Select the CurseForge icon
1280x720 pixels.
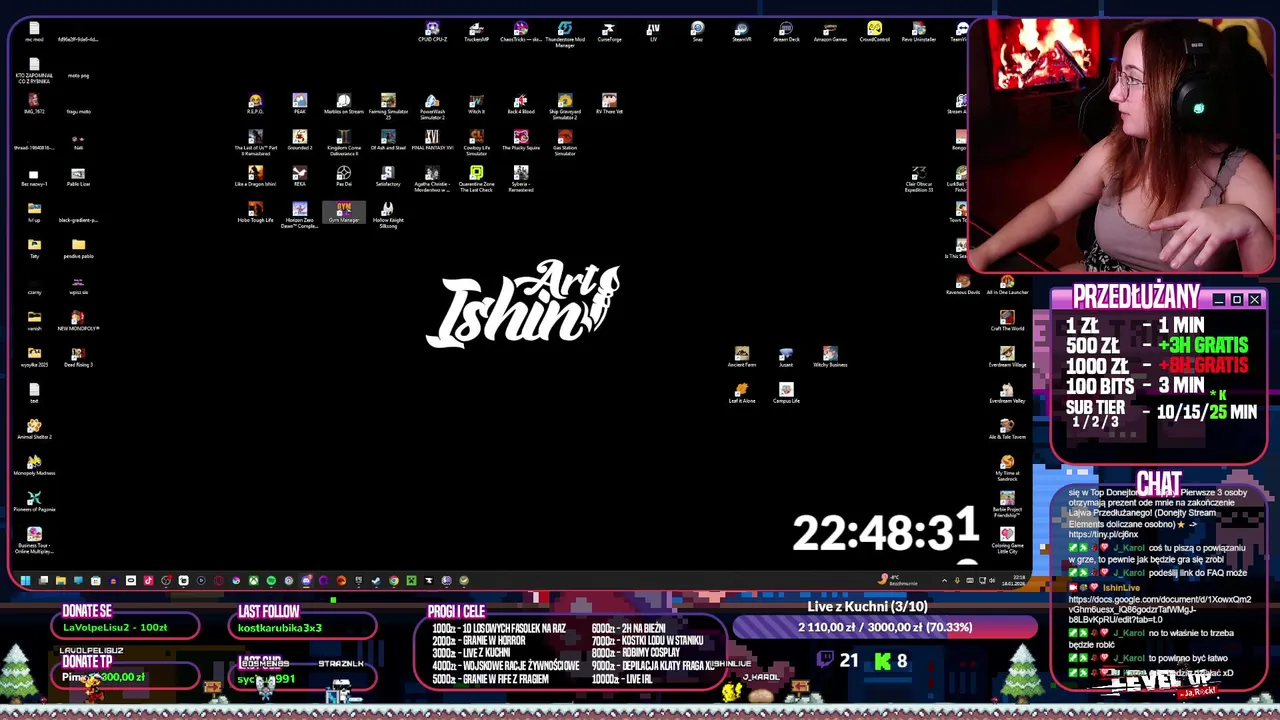[609, 31]
